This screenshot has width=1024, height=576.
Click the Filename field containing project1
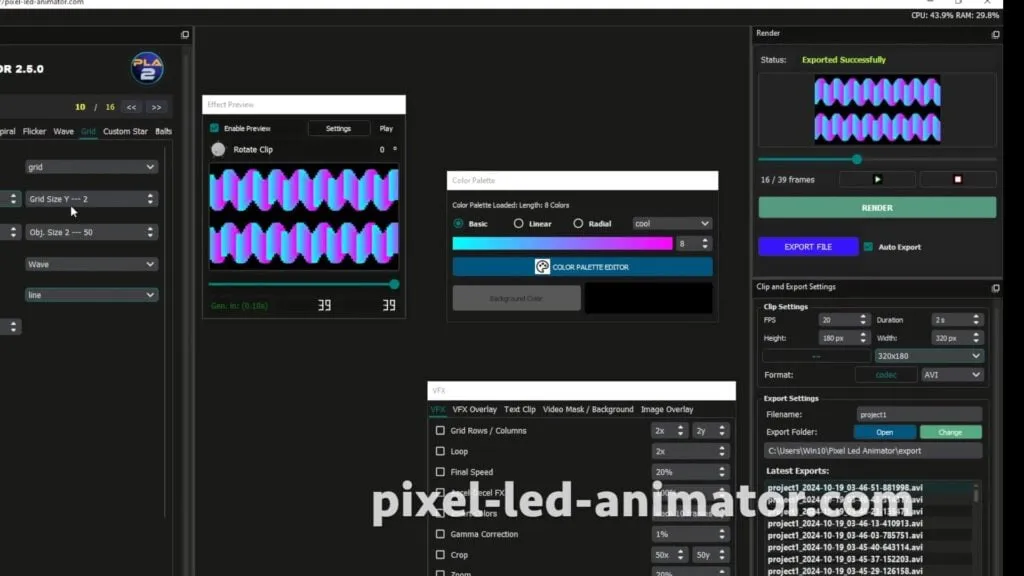click(x=919, y=415)
